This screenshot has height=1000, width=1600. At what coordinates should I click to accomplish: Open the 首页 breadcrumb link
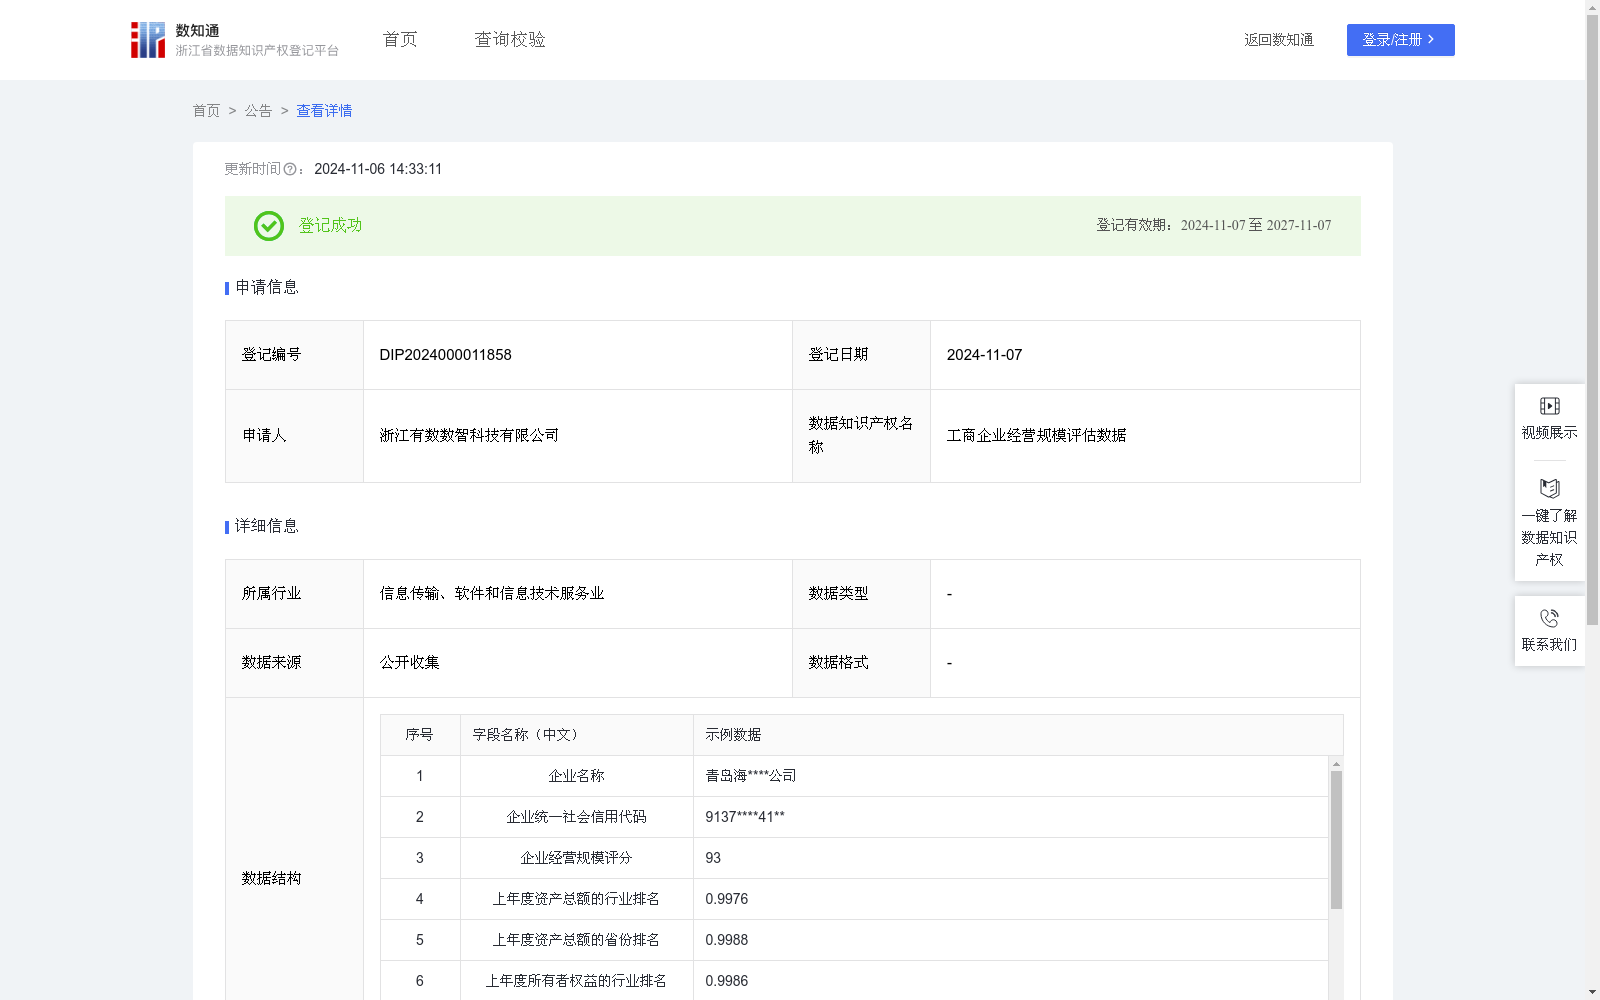pyautogui.click(x=206, y=111)
